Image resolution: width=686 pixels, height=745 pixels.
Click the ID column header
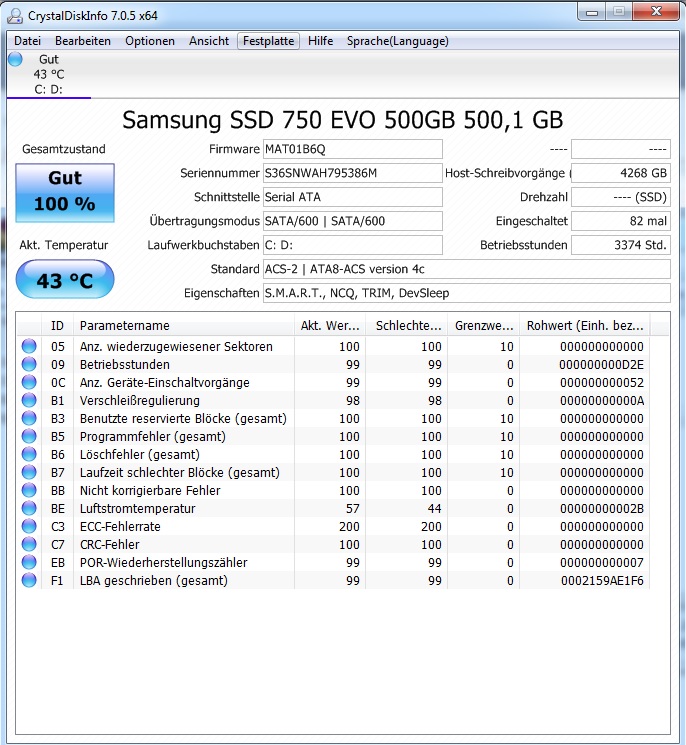pos(57,326)
